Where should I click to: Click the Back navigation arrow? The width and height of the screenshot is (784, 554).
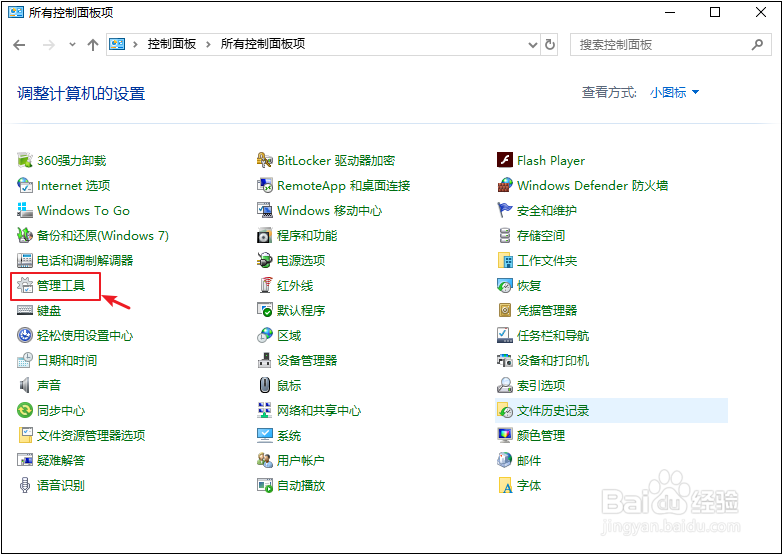pos(20,45)
